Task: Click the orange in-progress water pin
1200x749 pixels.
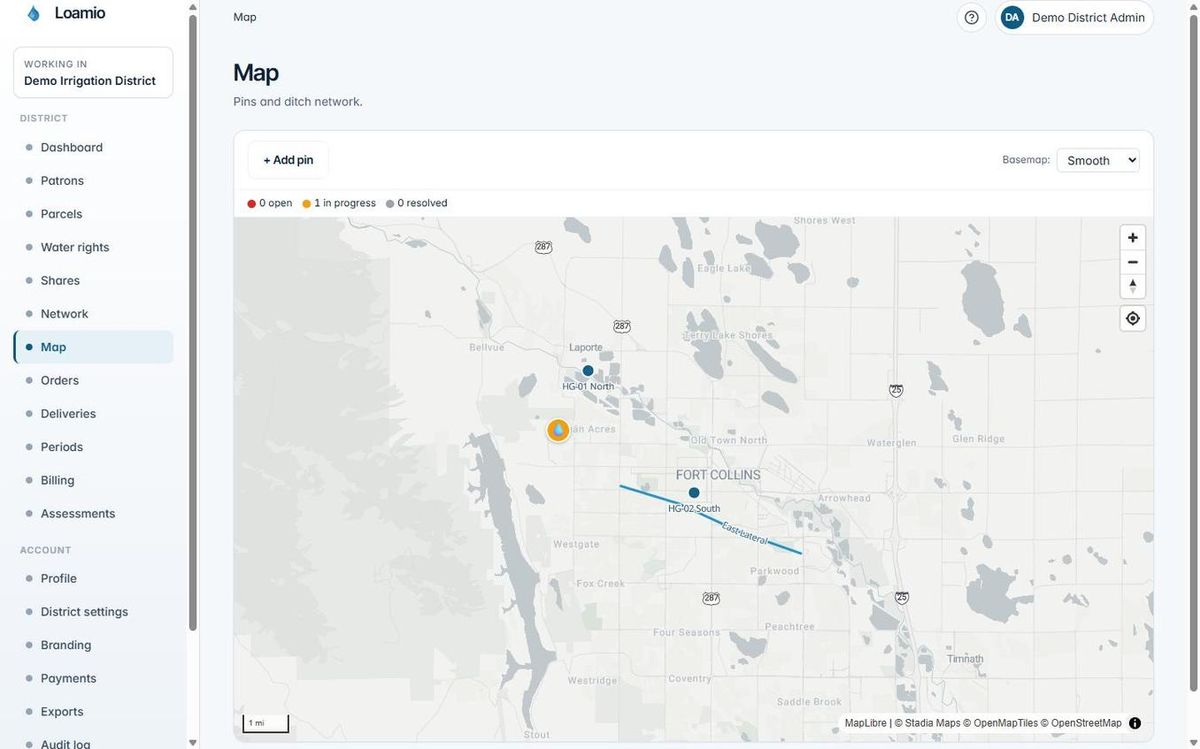Action: 558,430
